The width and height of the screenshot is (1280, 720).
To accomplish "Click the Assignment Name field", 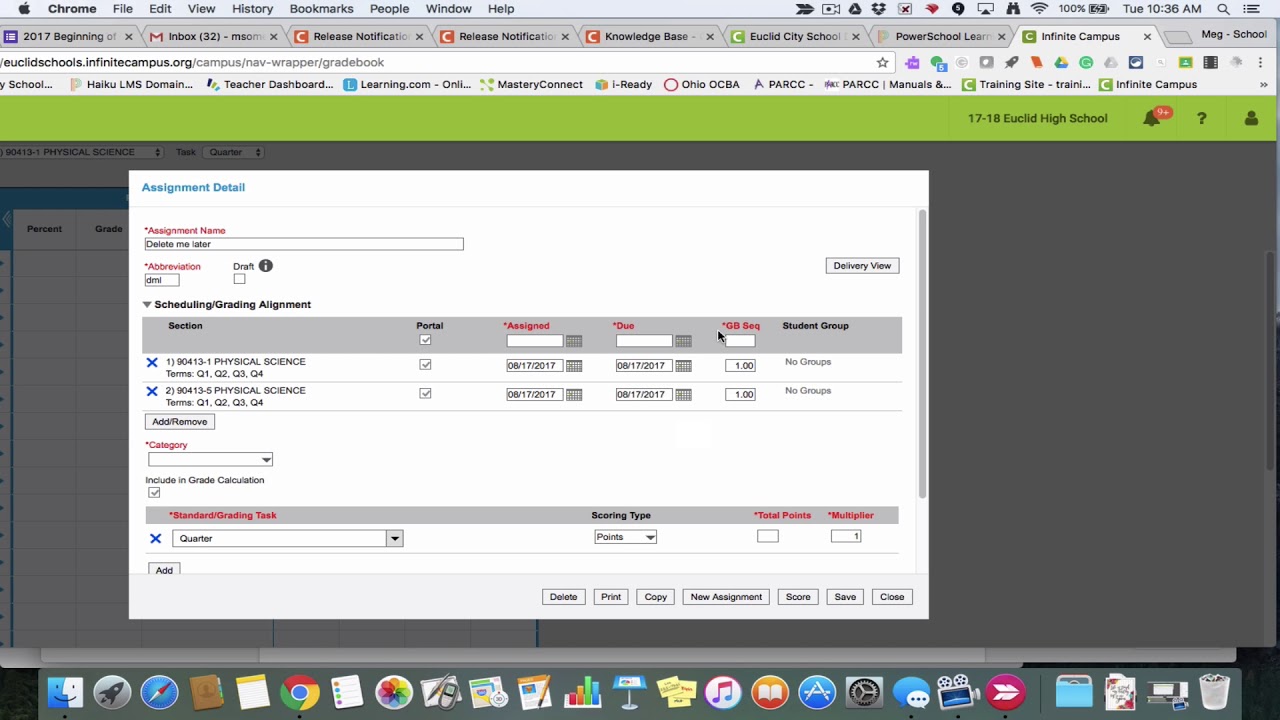I will (304, 244).
